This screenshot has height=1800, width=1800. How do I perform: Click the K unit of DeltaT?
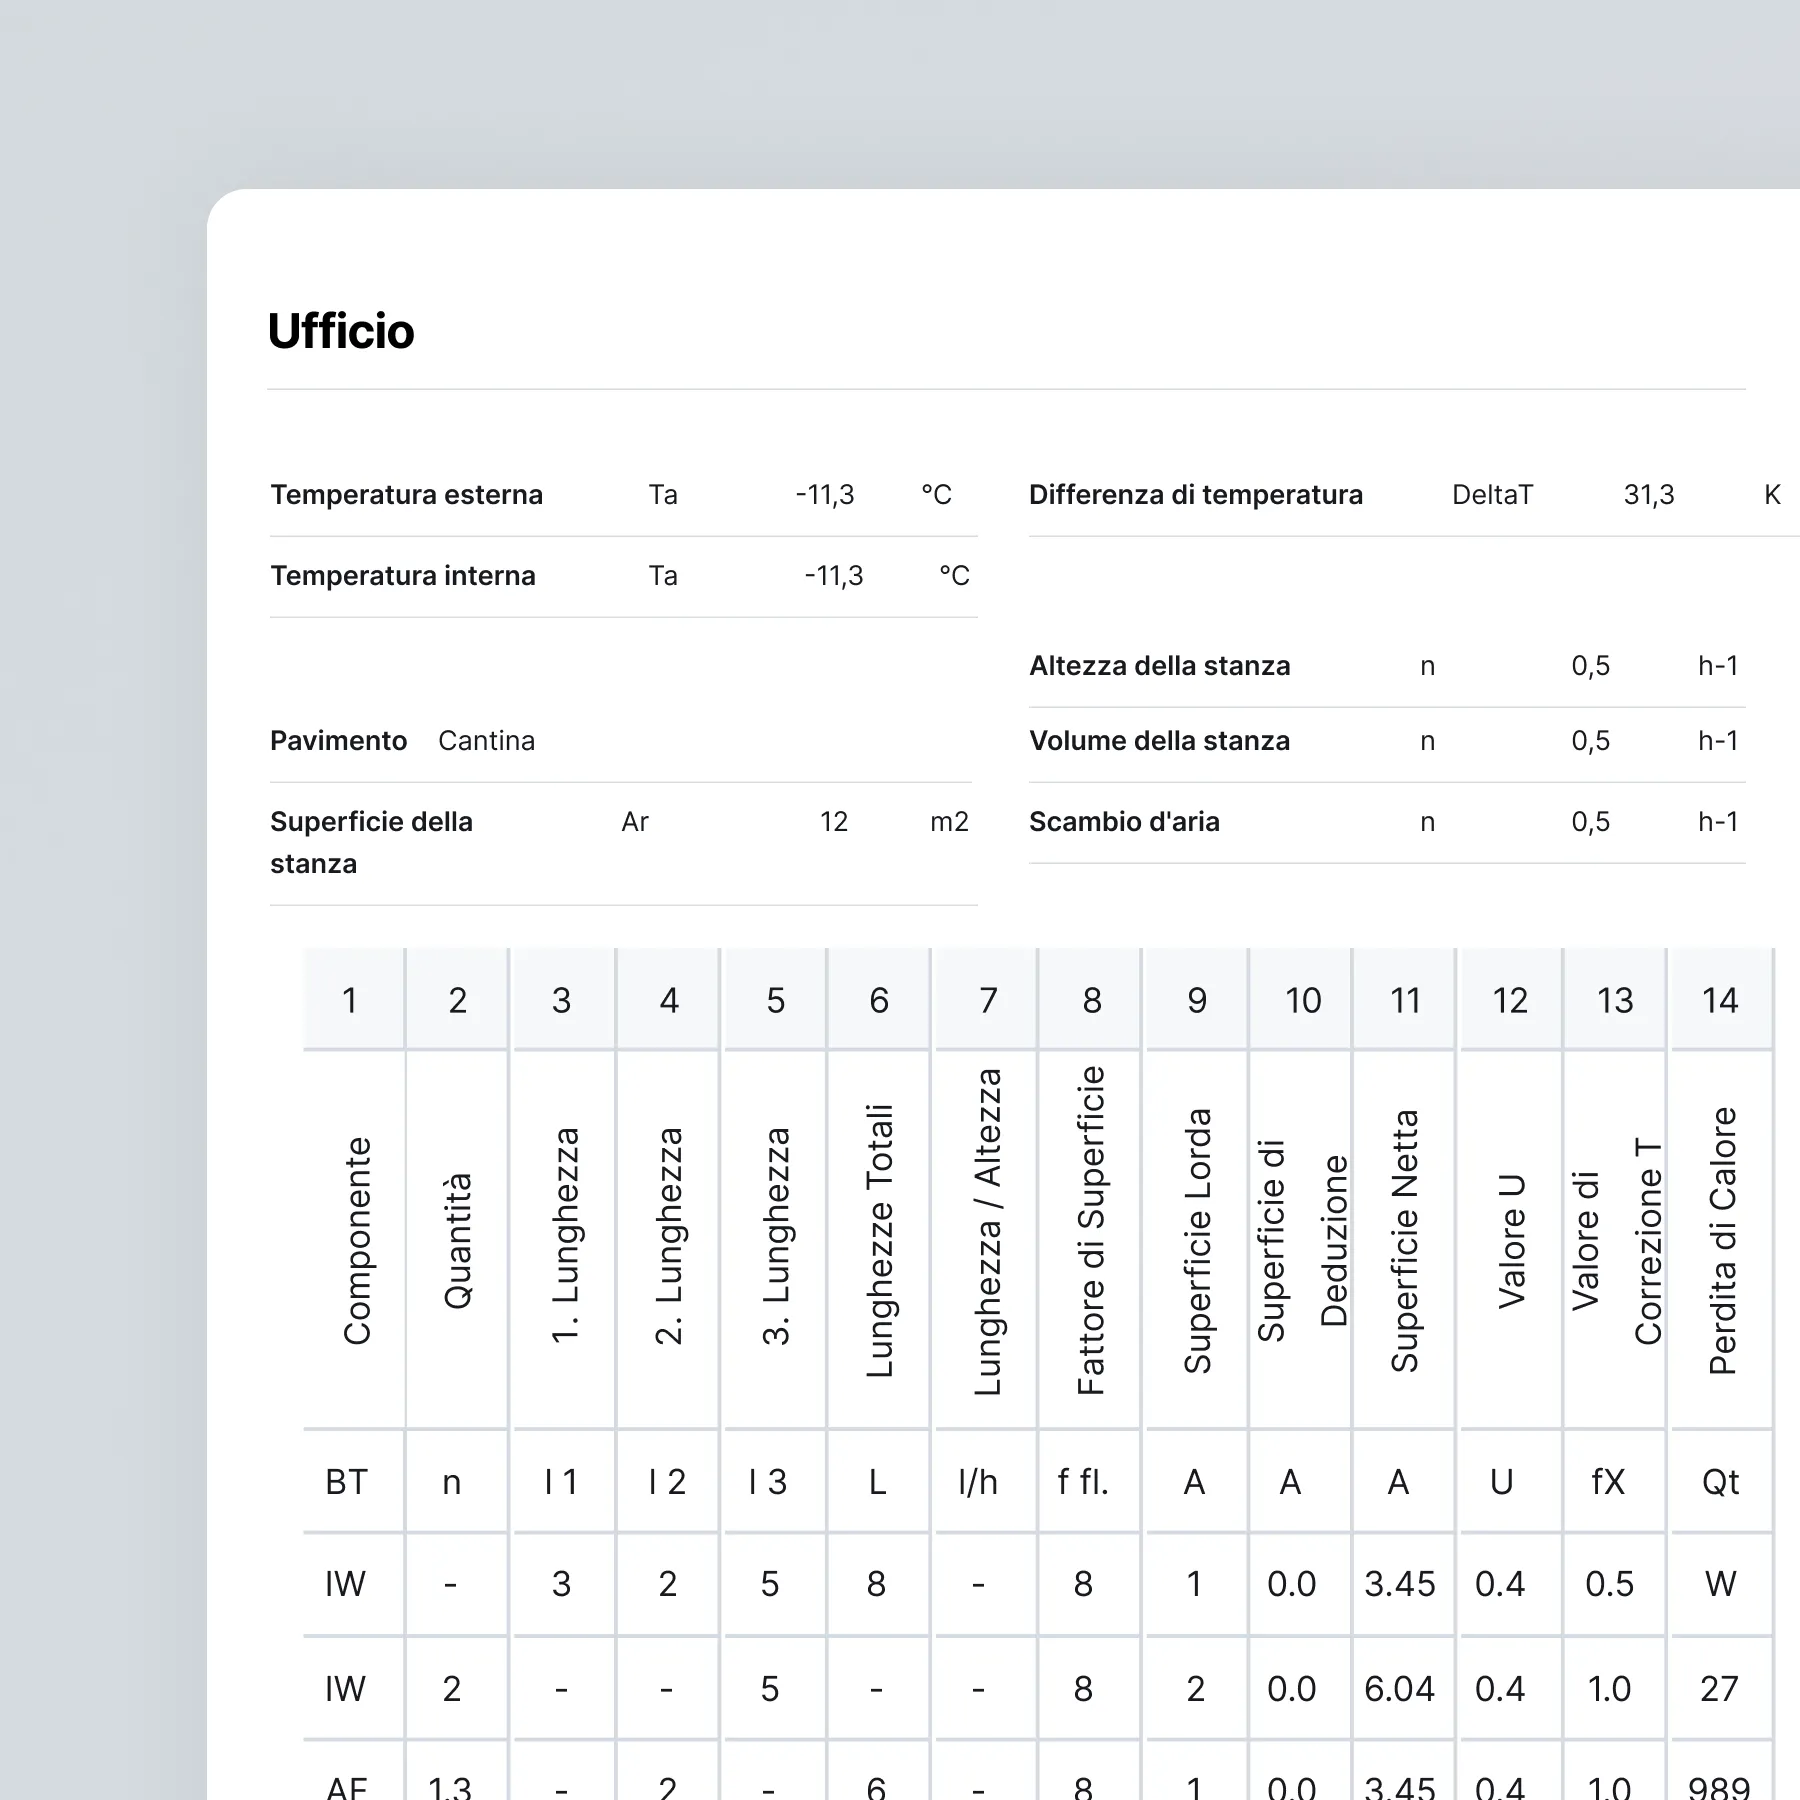click(x=1772, y=495)
